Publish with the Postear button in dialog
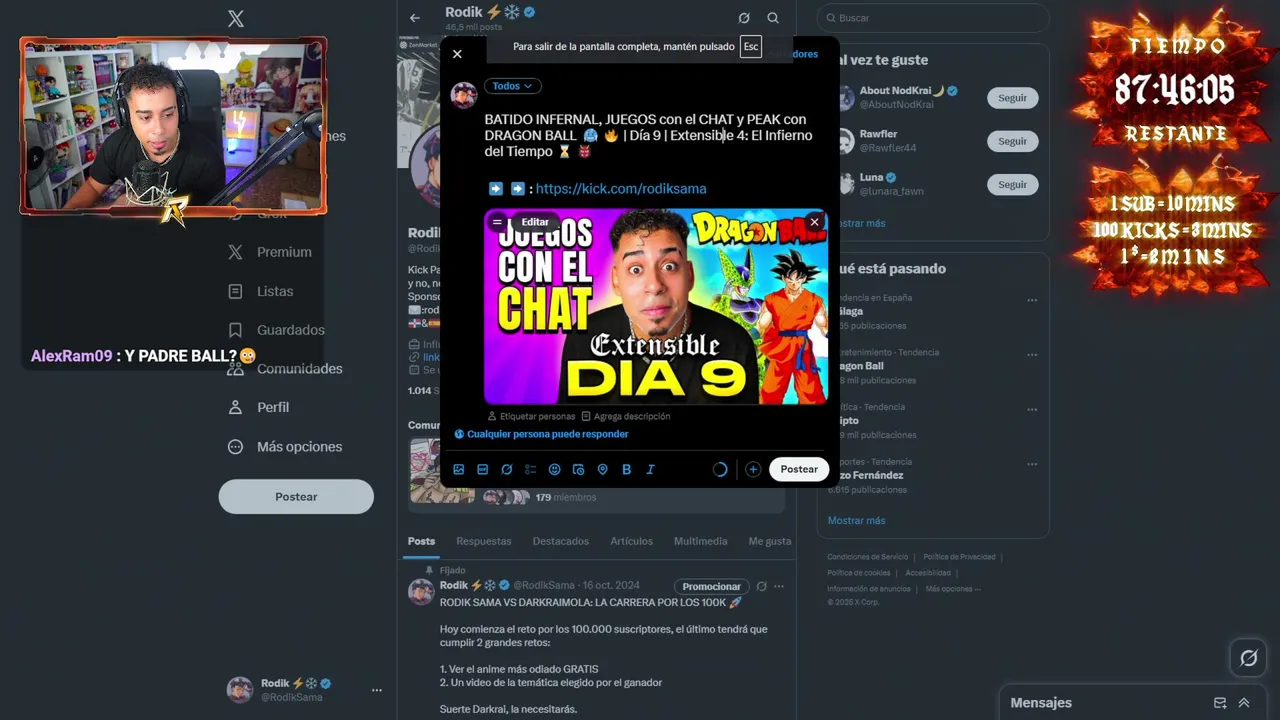1280x720 pixels. pos(799,469)
